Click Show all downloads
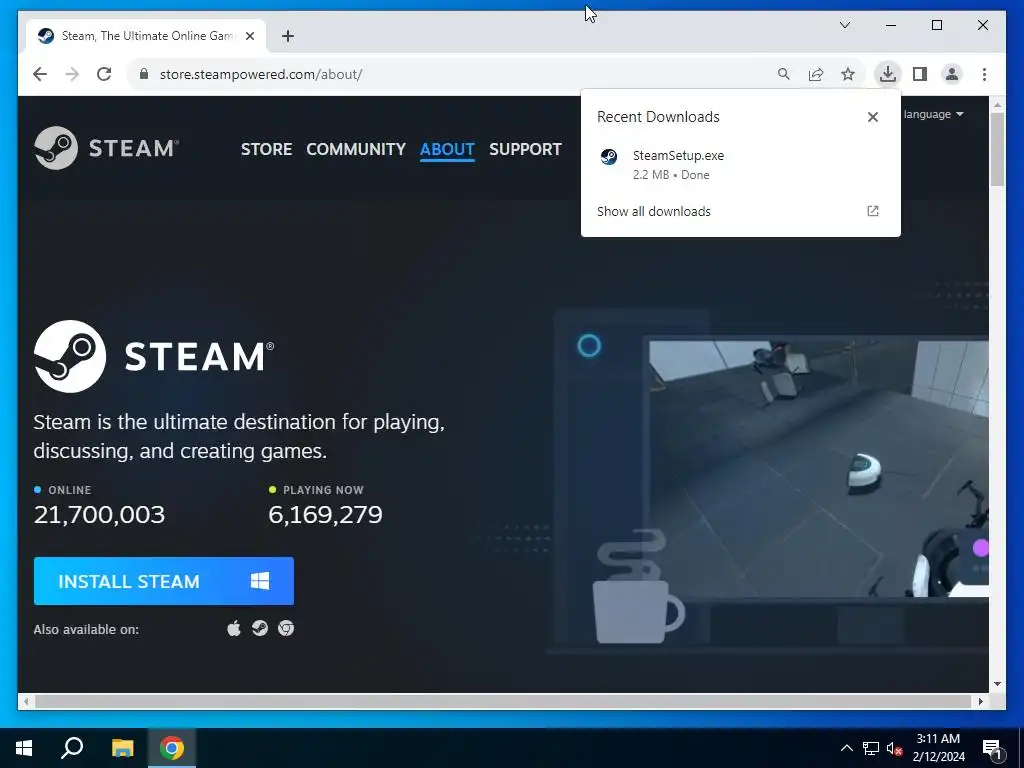1024x768 pixels. pyautogui.click(x=654, y=212)
